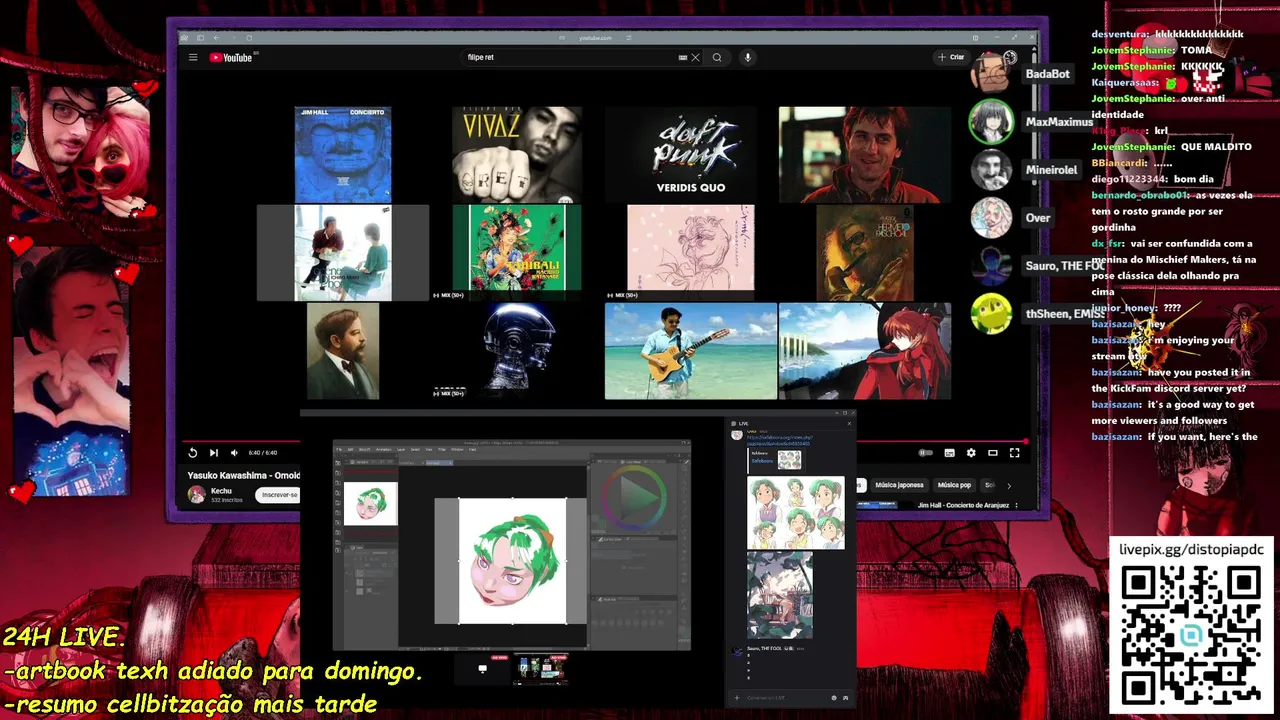Activate voice search microphone
1280x720 pixels.
(x=747, y=57)
